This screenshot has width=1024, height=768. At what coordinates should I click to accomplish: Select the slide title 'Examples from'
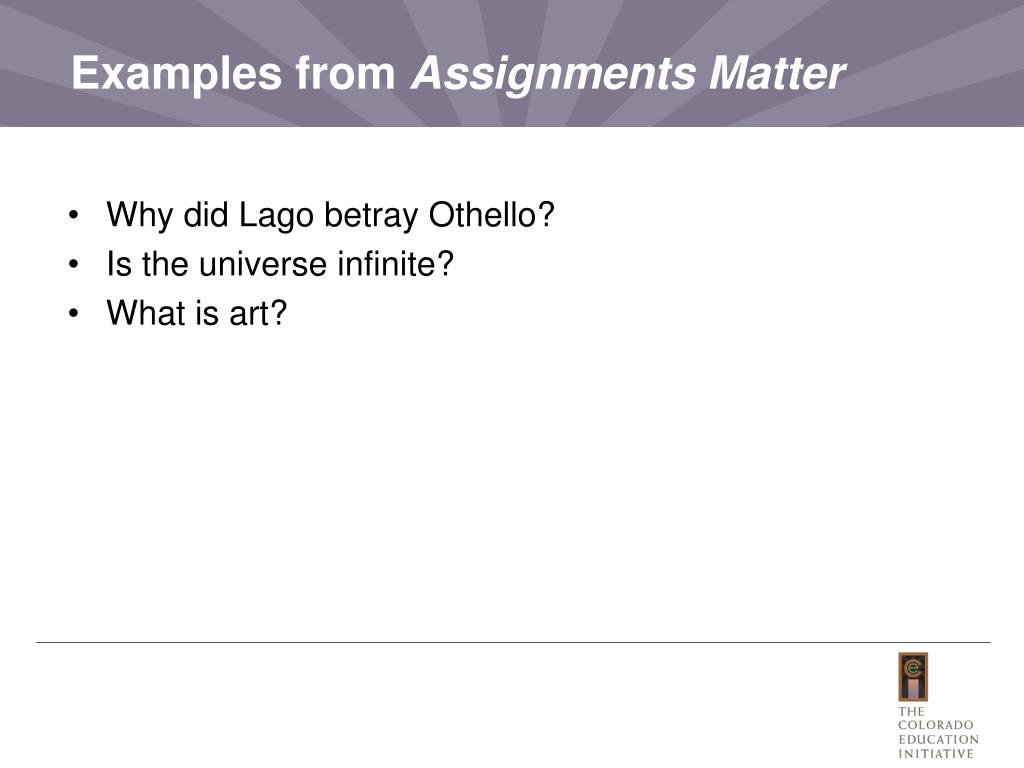click(234, 73)
